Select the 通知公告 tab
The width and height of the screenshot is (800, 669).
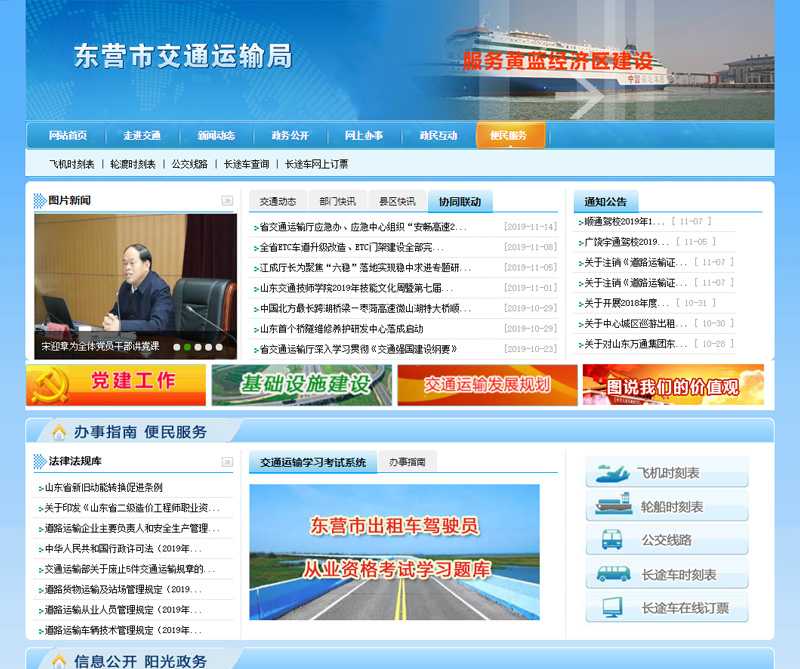[606, 202]
